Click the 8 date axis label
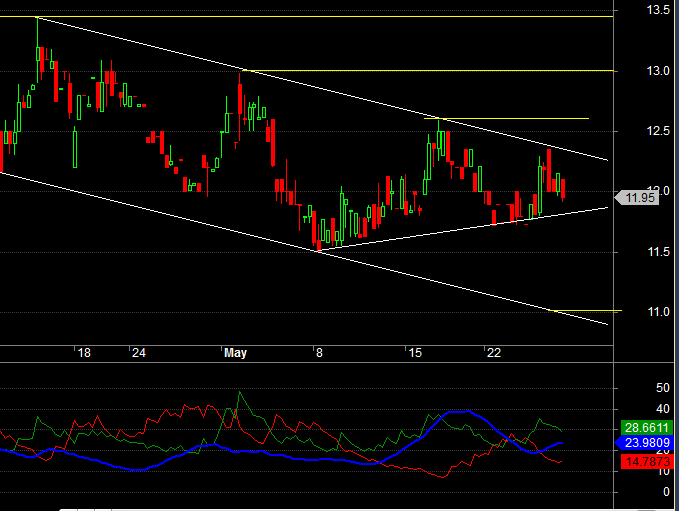 [319, 353]
